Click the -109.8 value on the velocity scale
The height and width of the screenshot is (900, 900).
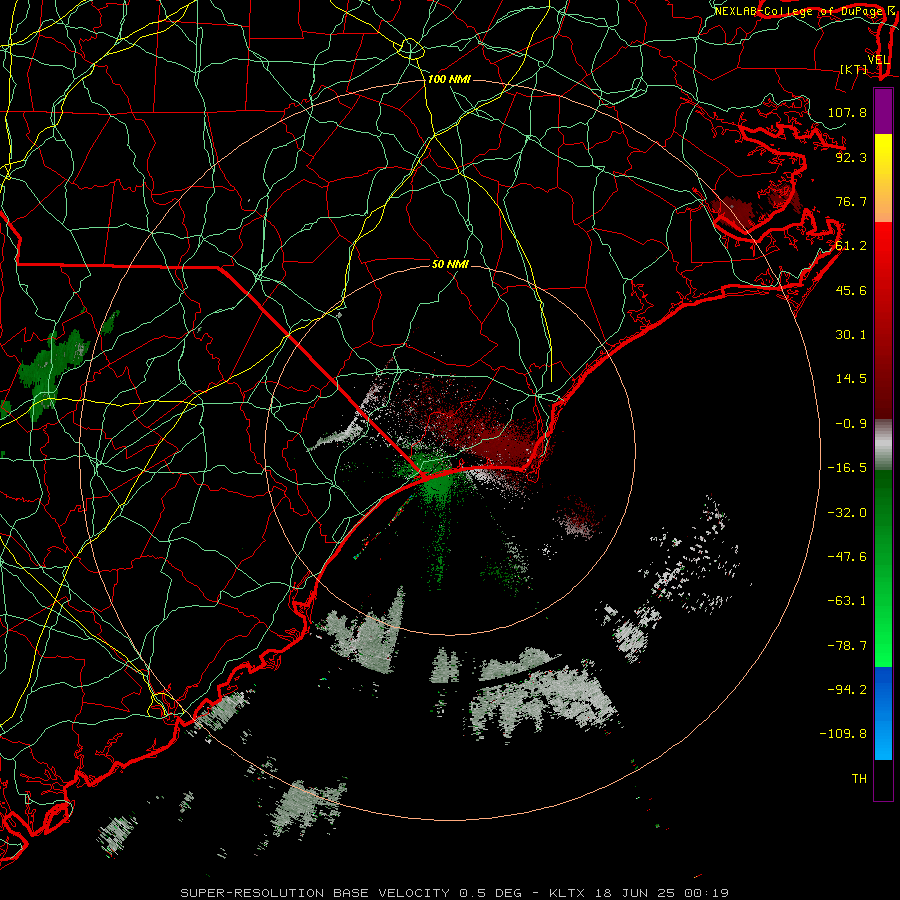click(x=843, y=734)
